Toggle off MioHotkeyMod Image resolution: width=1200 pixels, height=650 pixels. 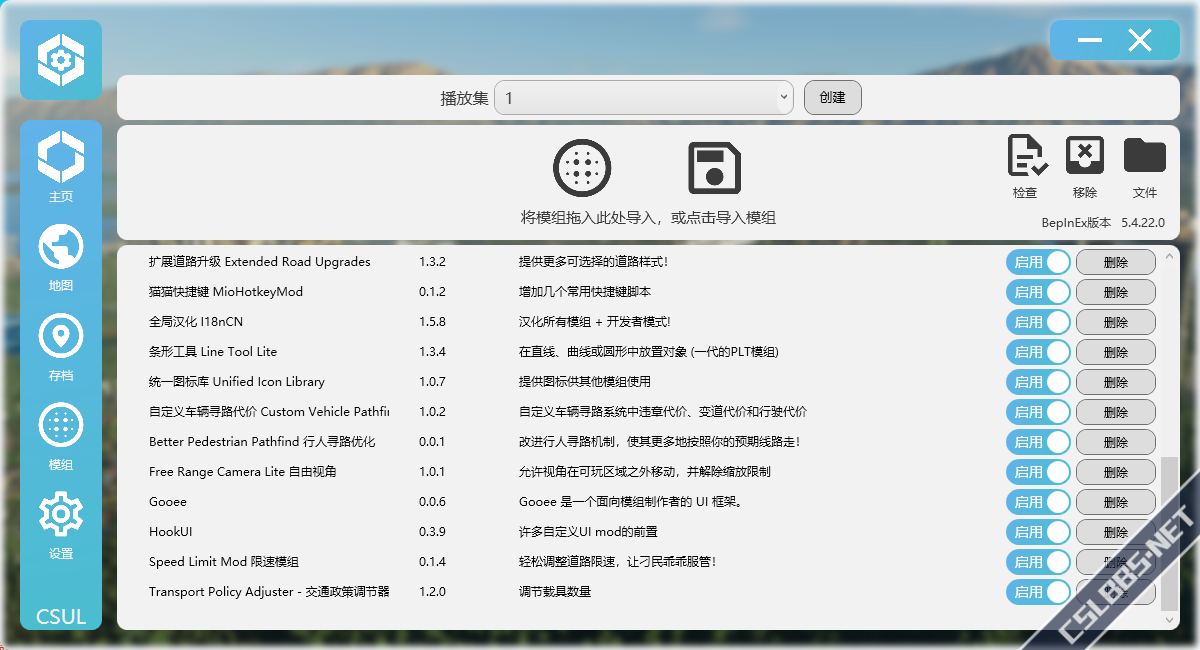tap(1038, 292)
